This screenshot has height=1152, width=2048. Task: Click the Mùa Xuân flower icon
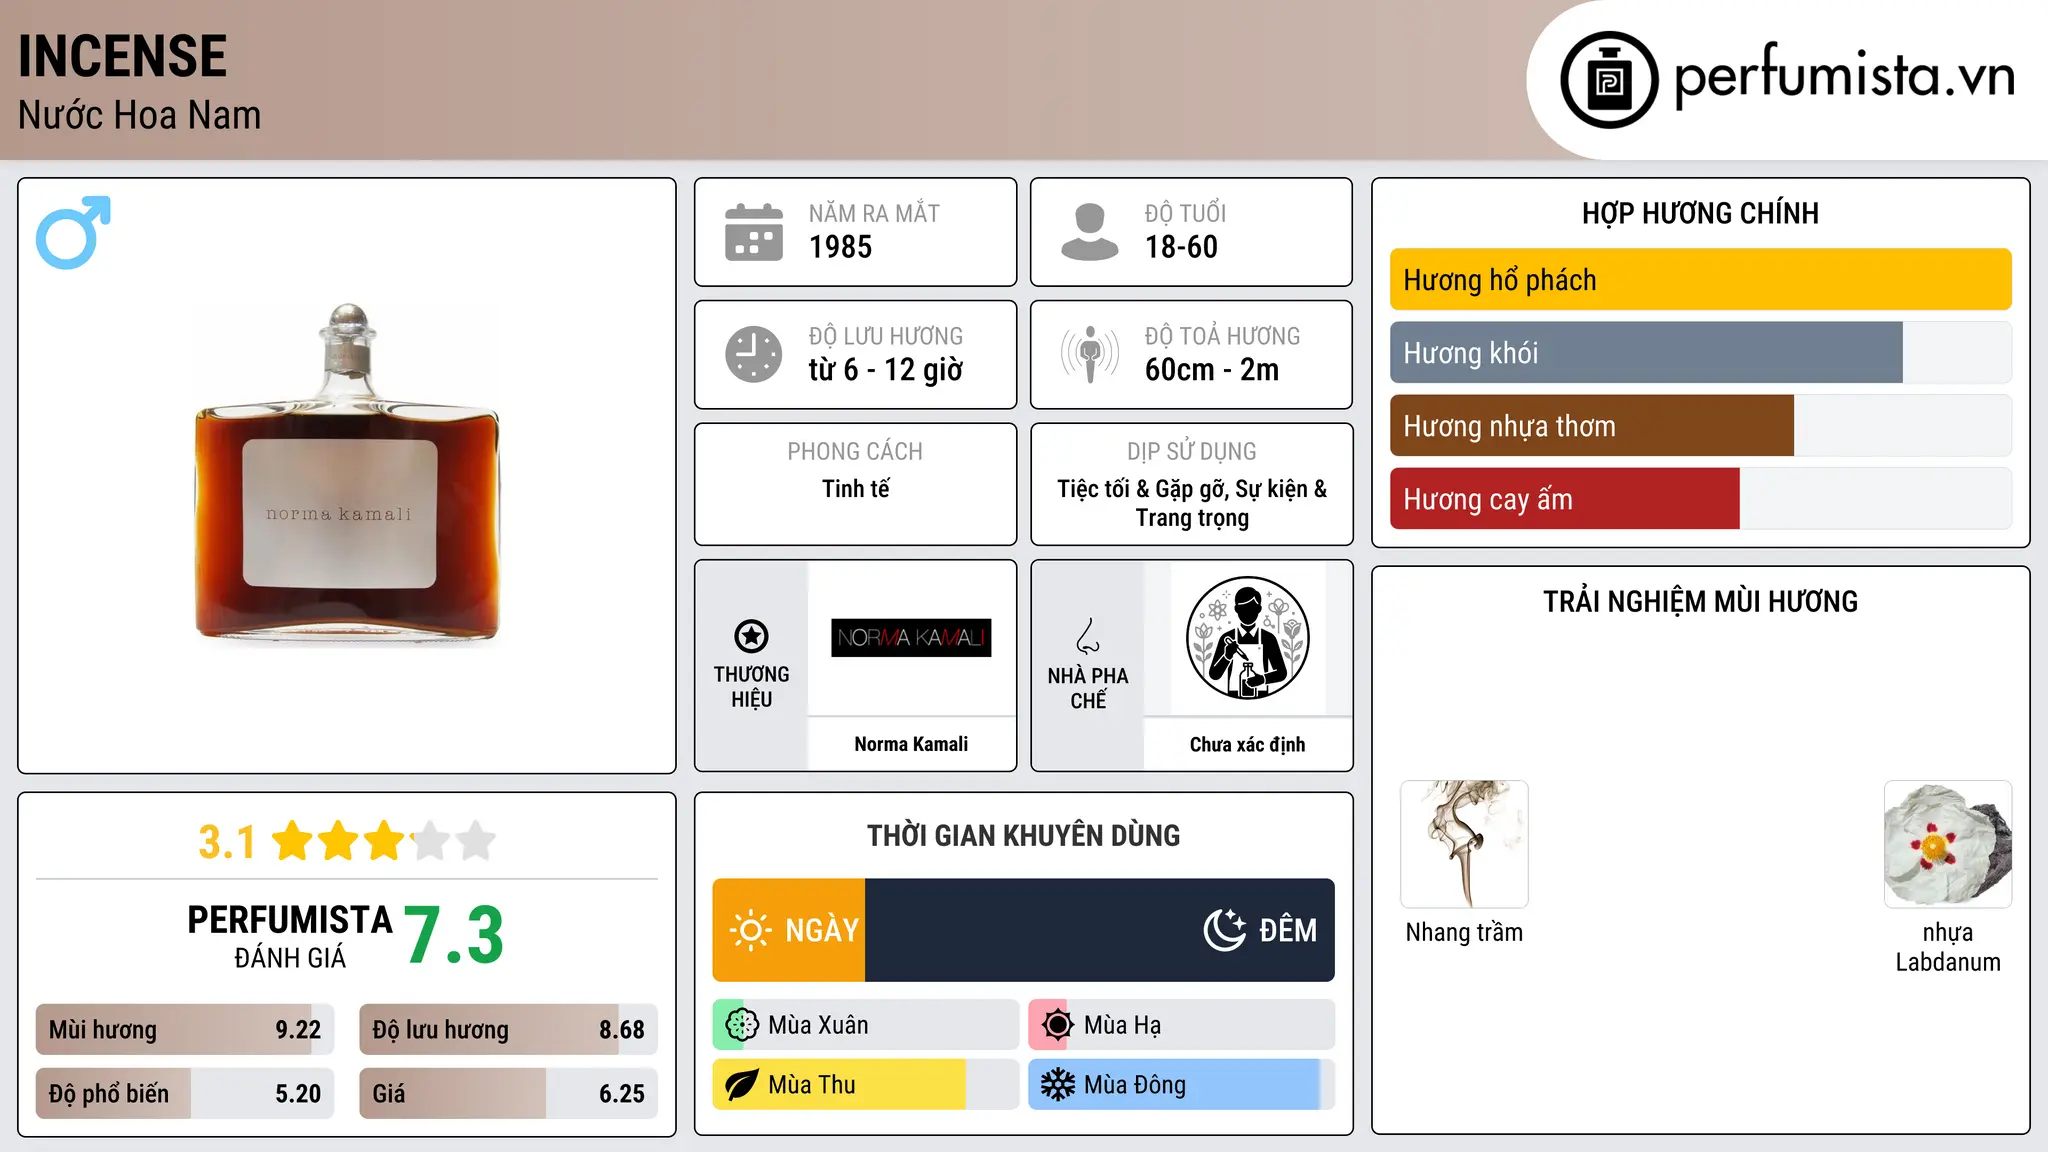coord(742,1025)
